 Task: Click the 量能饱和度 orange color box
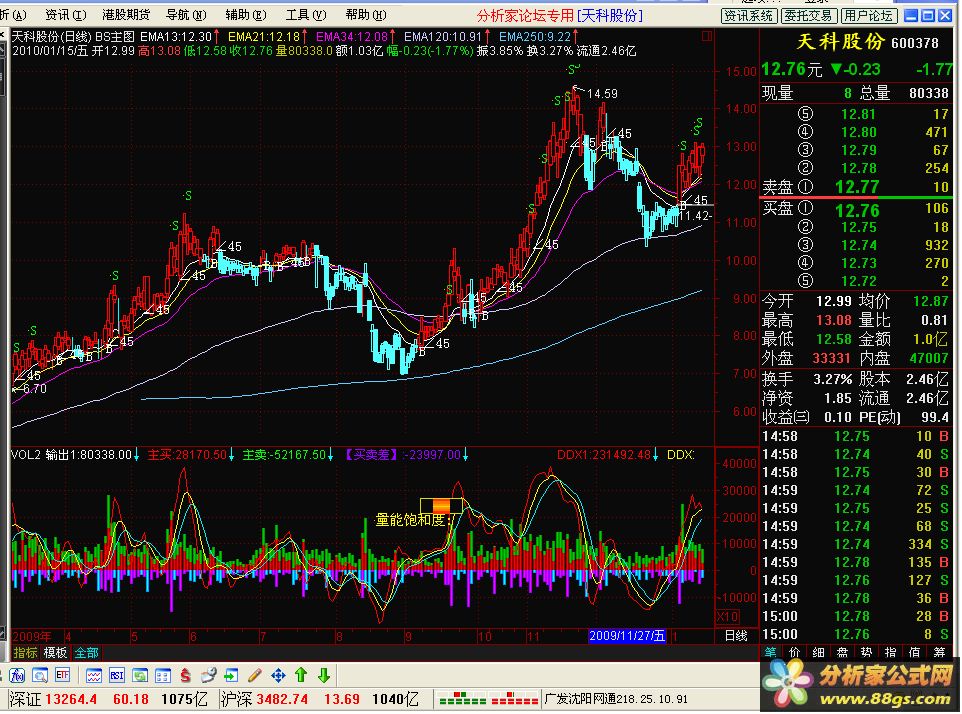point(441,505)
